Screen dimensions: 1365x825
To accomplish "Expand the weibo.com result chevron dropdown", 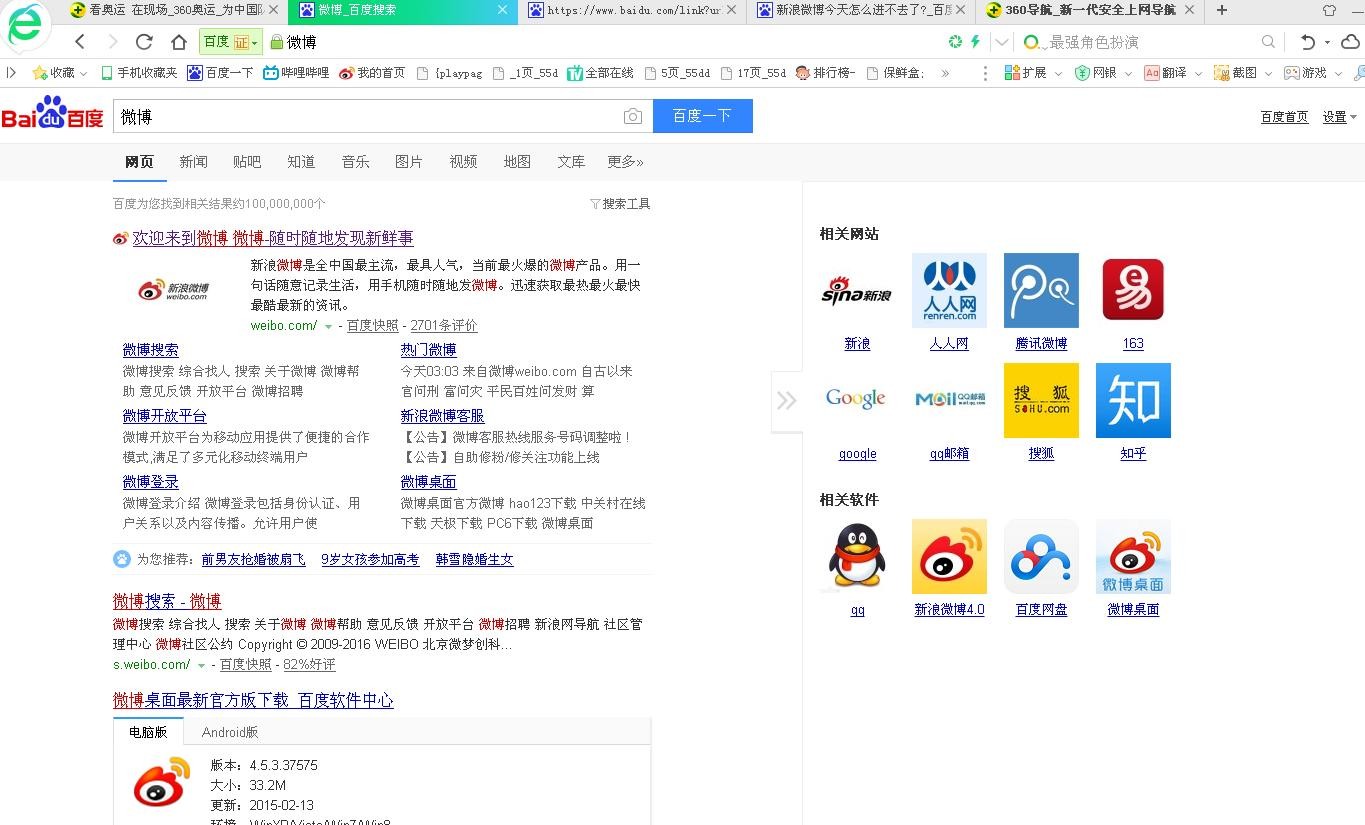I will coord(330,325).
